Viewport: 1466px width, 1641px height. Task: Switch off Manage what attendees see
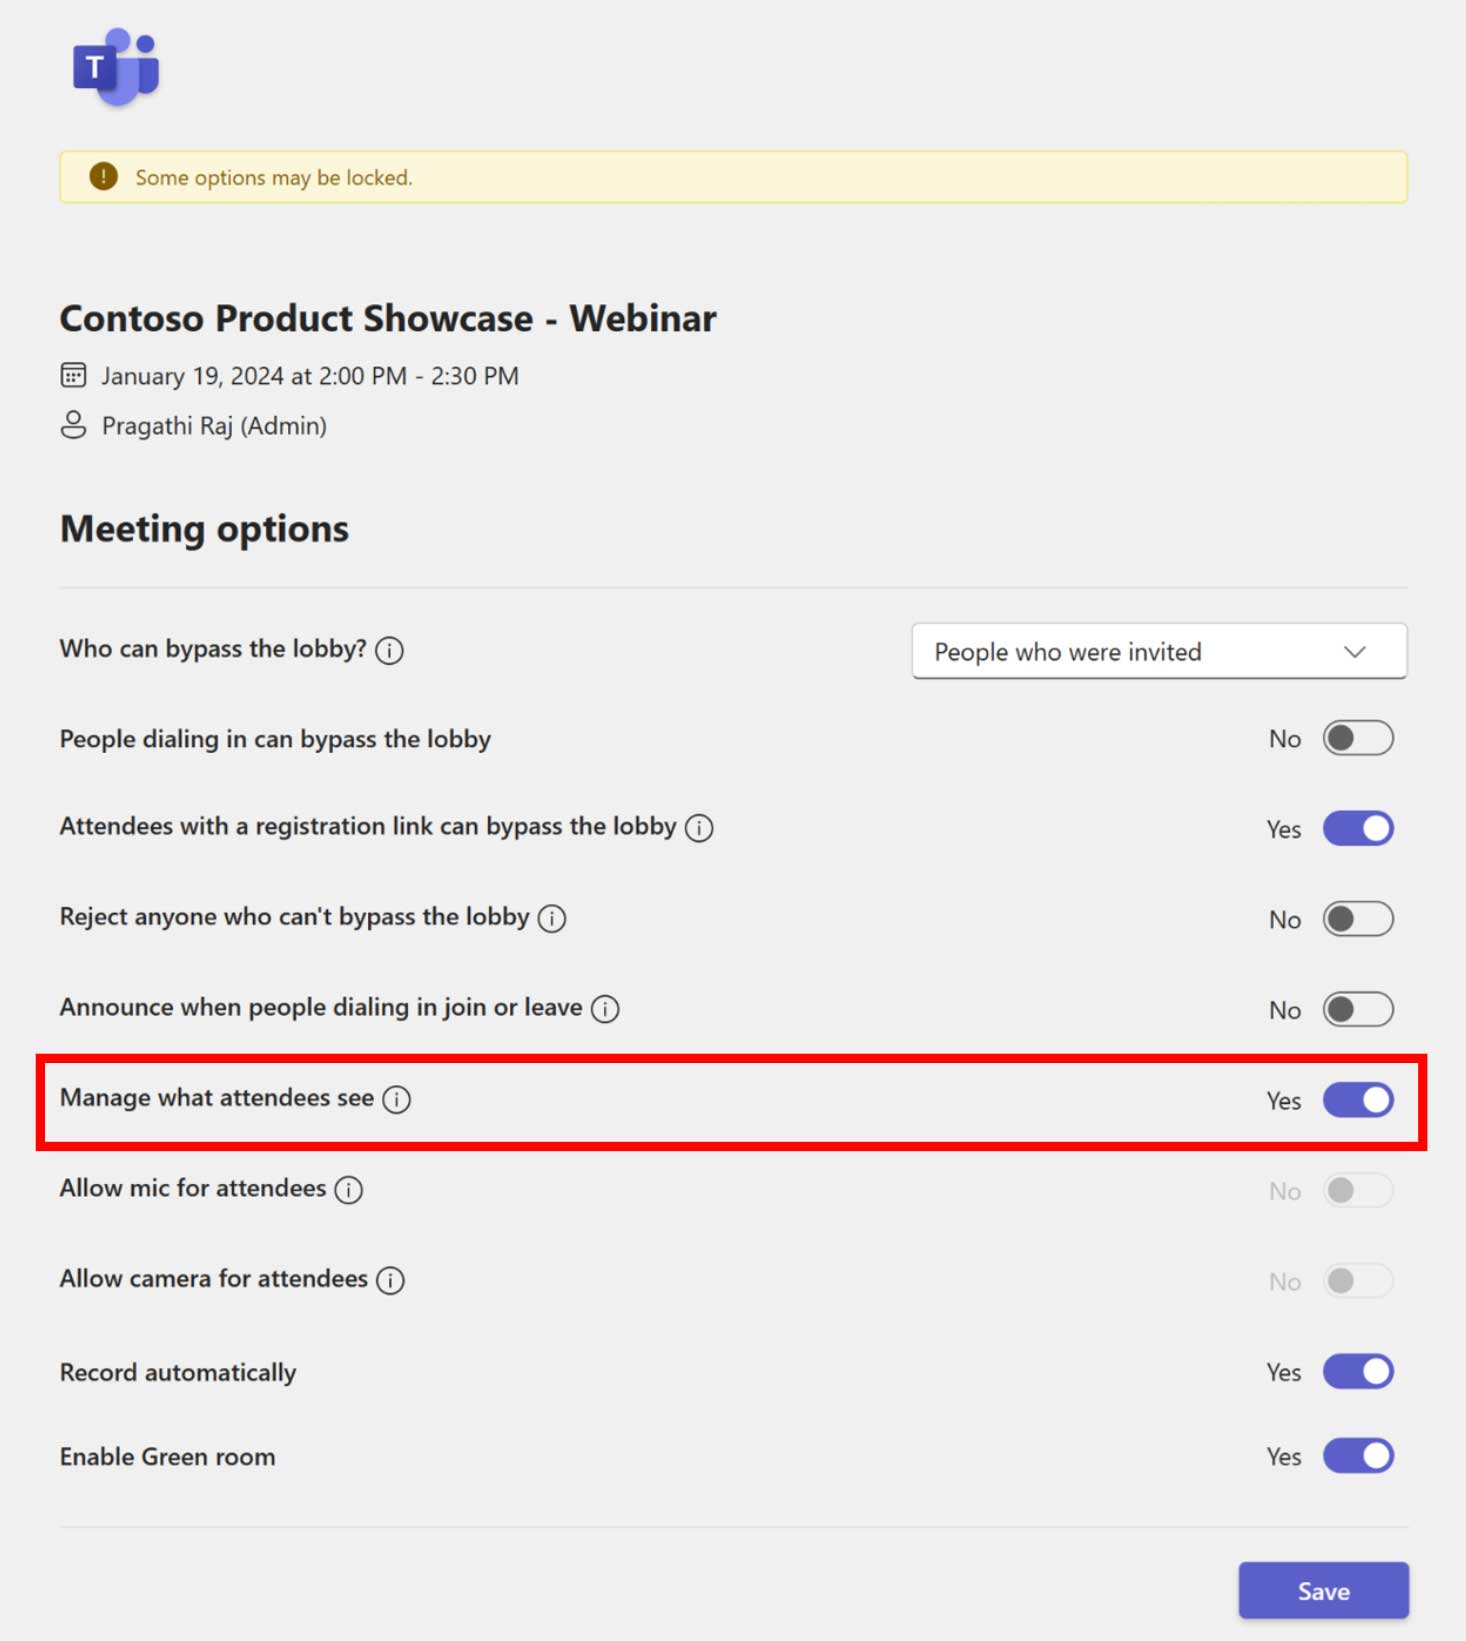coord(1358,1100)
